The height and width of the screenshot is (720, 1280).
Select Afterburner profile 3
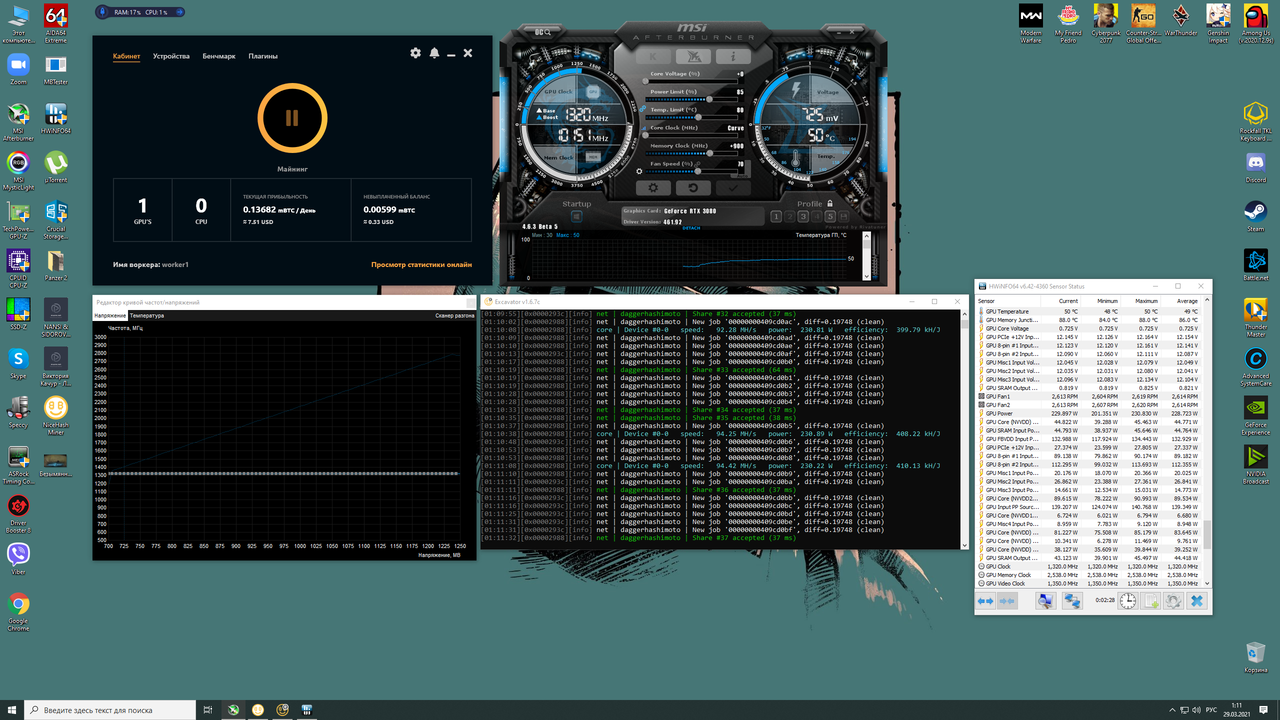pyautogui.click(x=803, y=216)
